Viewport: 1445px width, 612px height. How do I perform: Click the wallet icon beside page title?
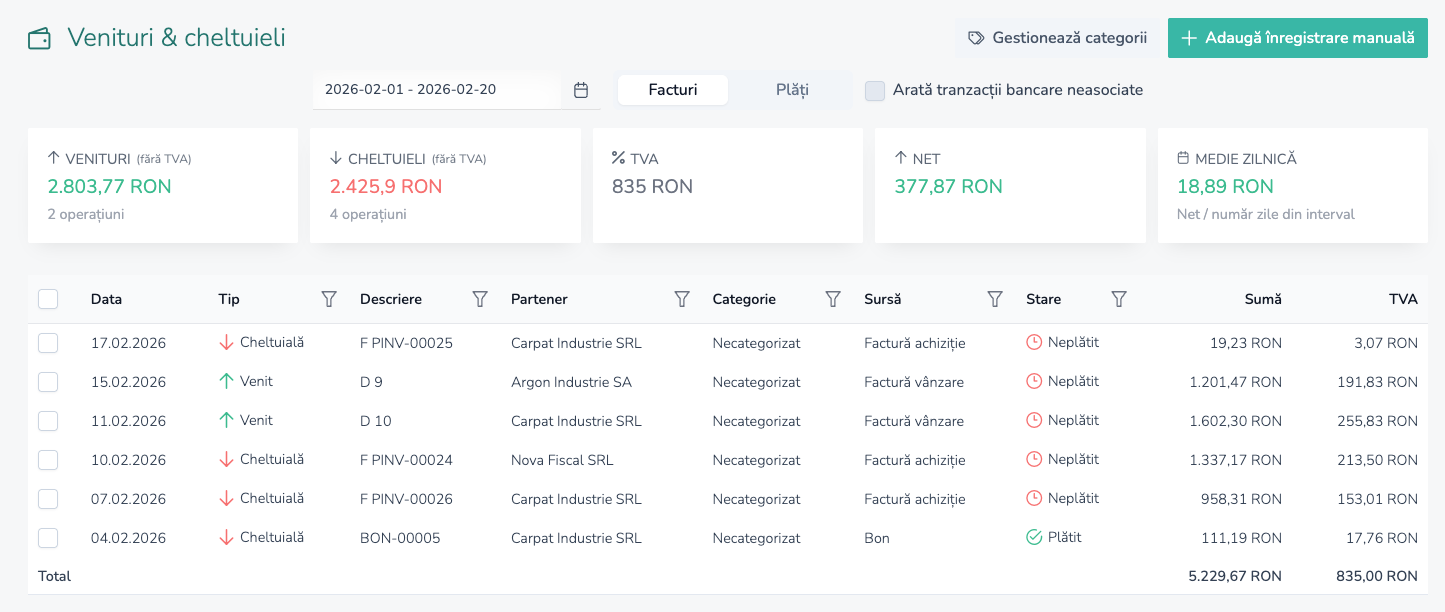[x=40, y=39]
